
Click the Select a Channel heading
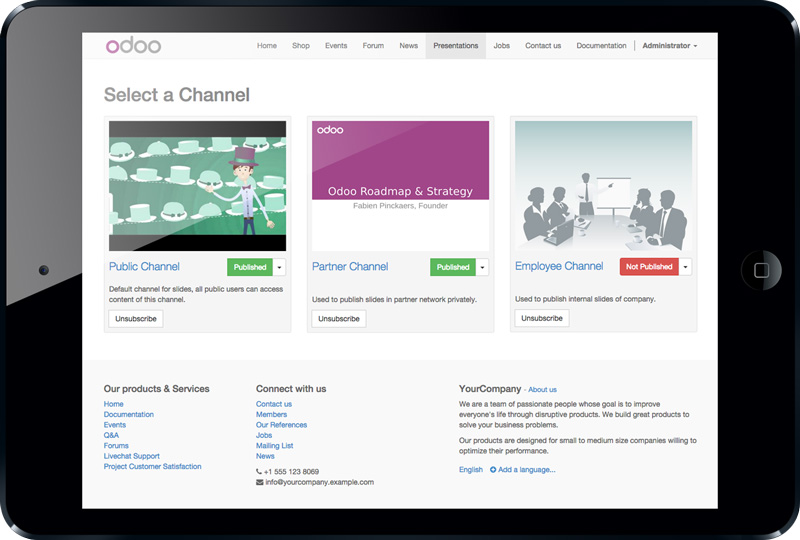[x=177, y=95]
